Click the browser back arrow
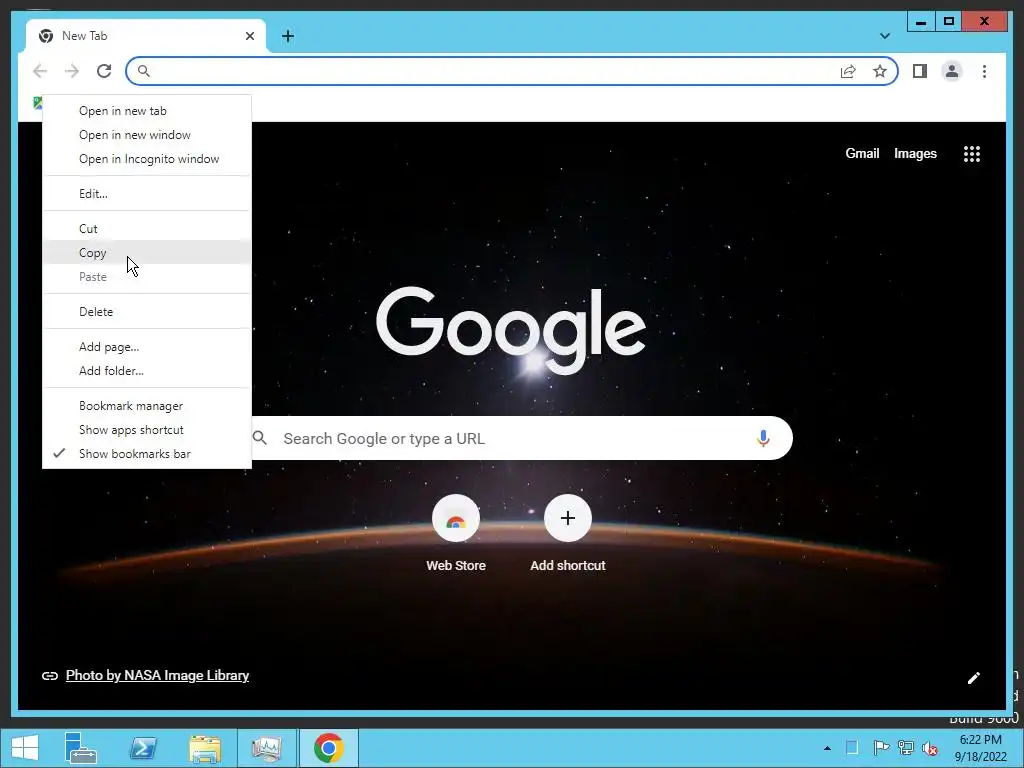 pyautogui.click(x=40, y=71)
